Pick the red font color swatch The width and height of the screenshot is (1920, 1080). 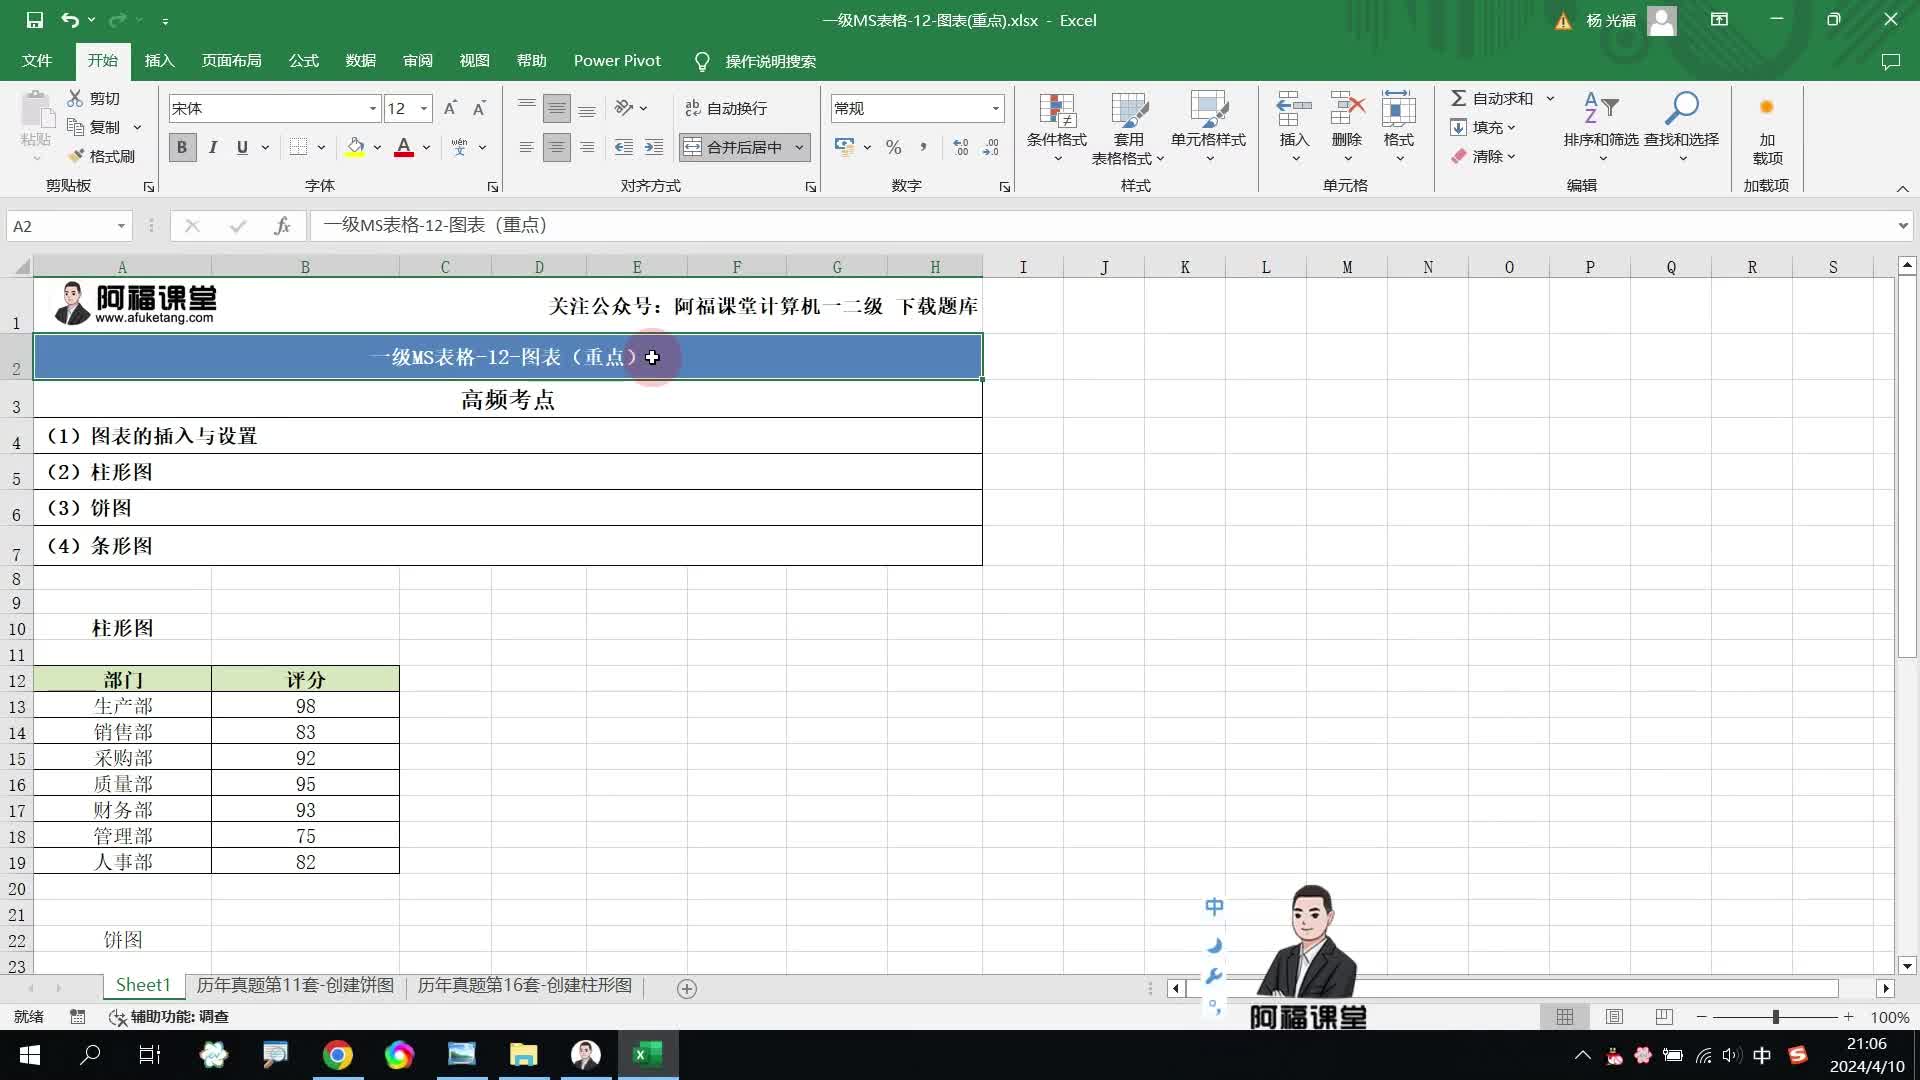tap(404, 147)
